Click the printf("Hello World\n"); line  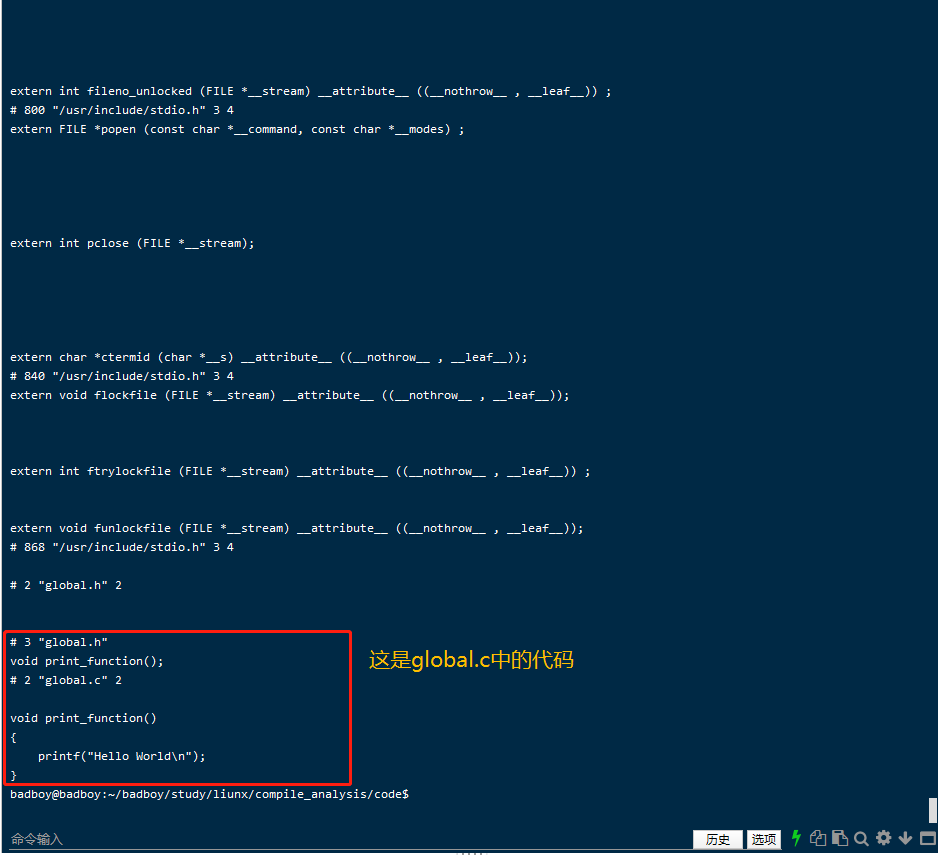tap(121, 756)
